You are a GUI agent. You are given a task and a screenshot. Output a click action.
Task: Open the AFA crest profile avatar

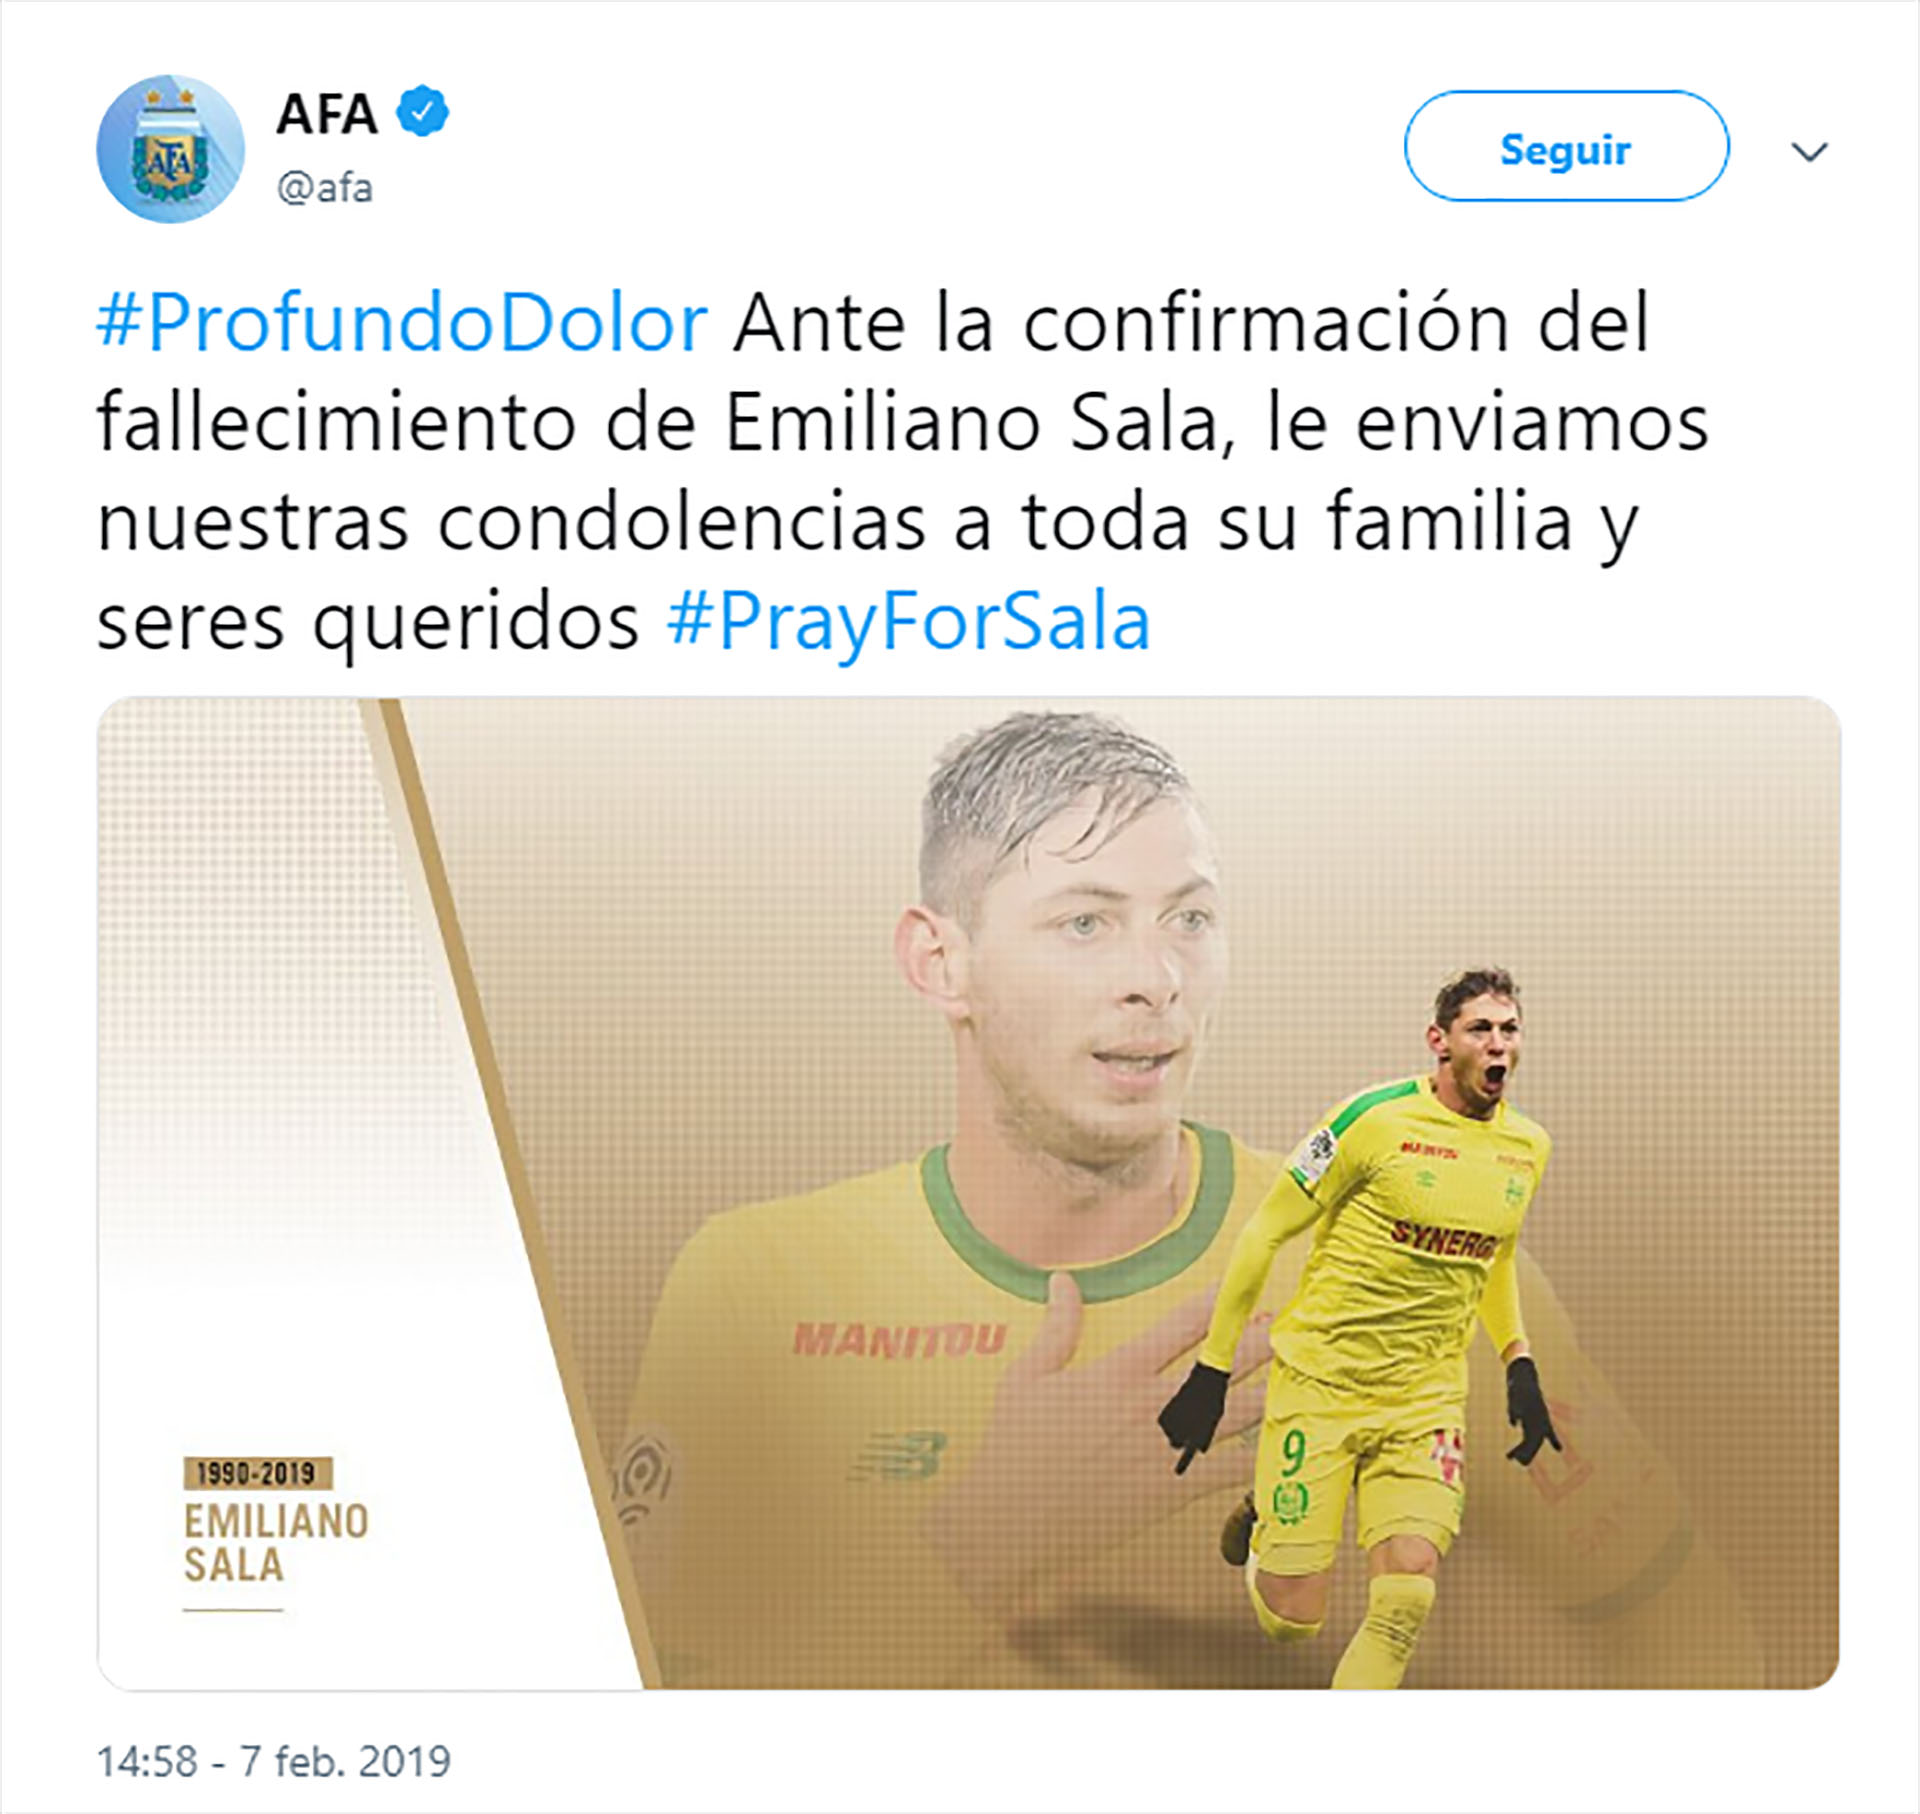[170, 149]
